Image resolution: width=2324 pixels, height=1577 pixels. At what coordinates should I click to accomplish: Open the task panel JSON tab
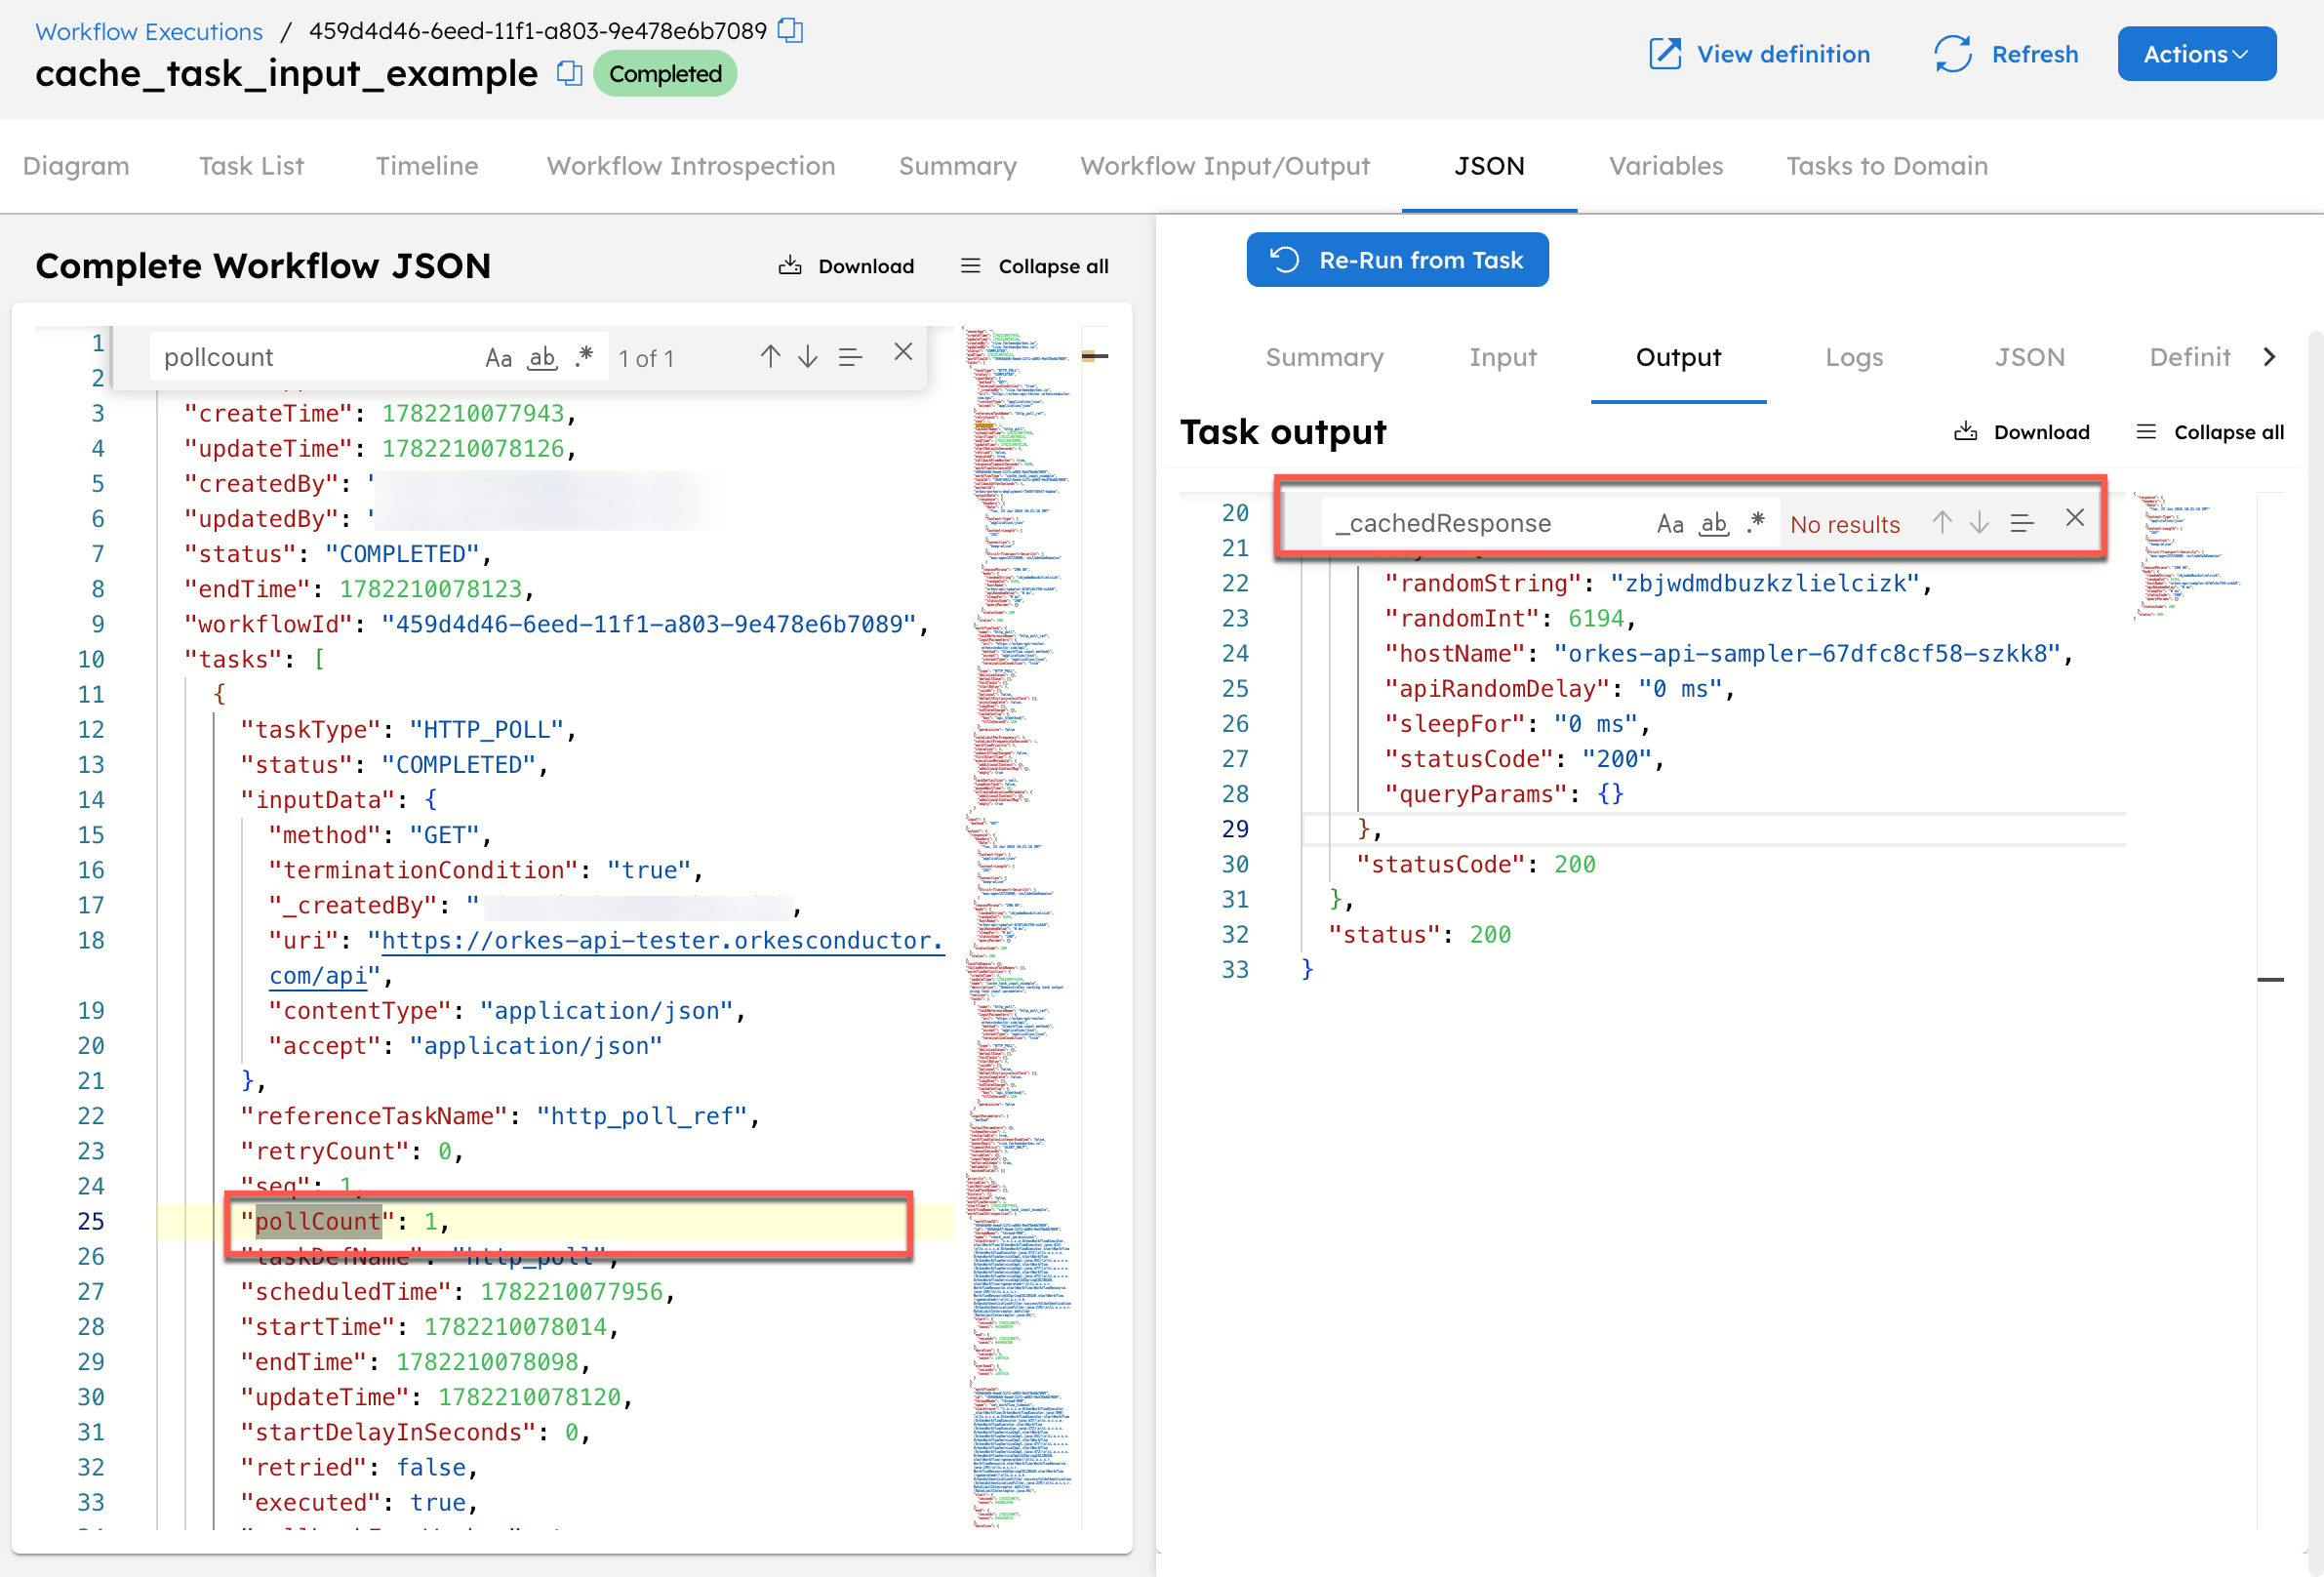point(2029,357)
